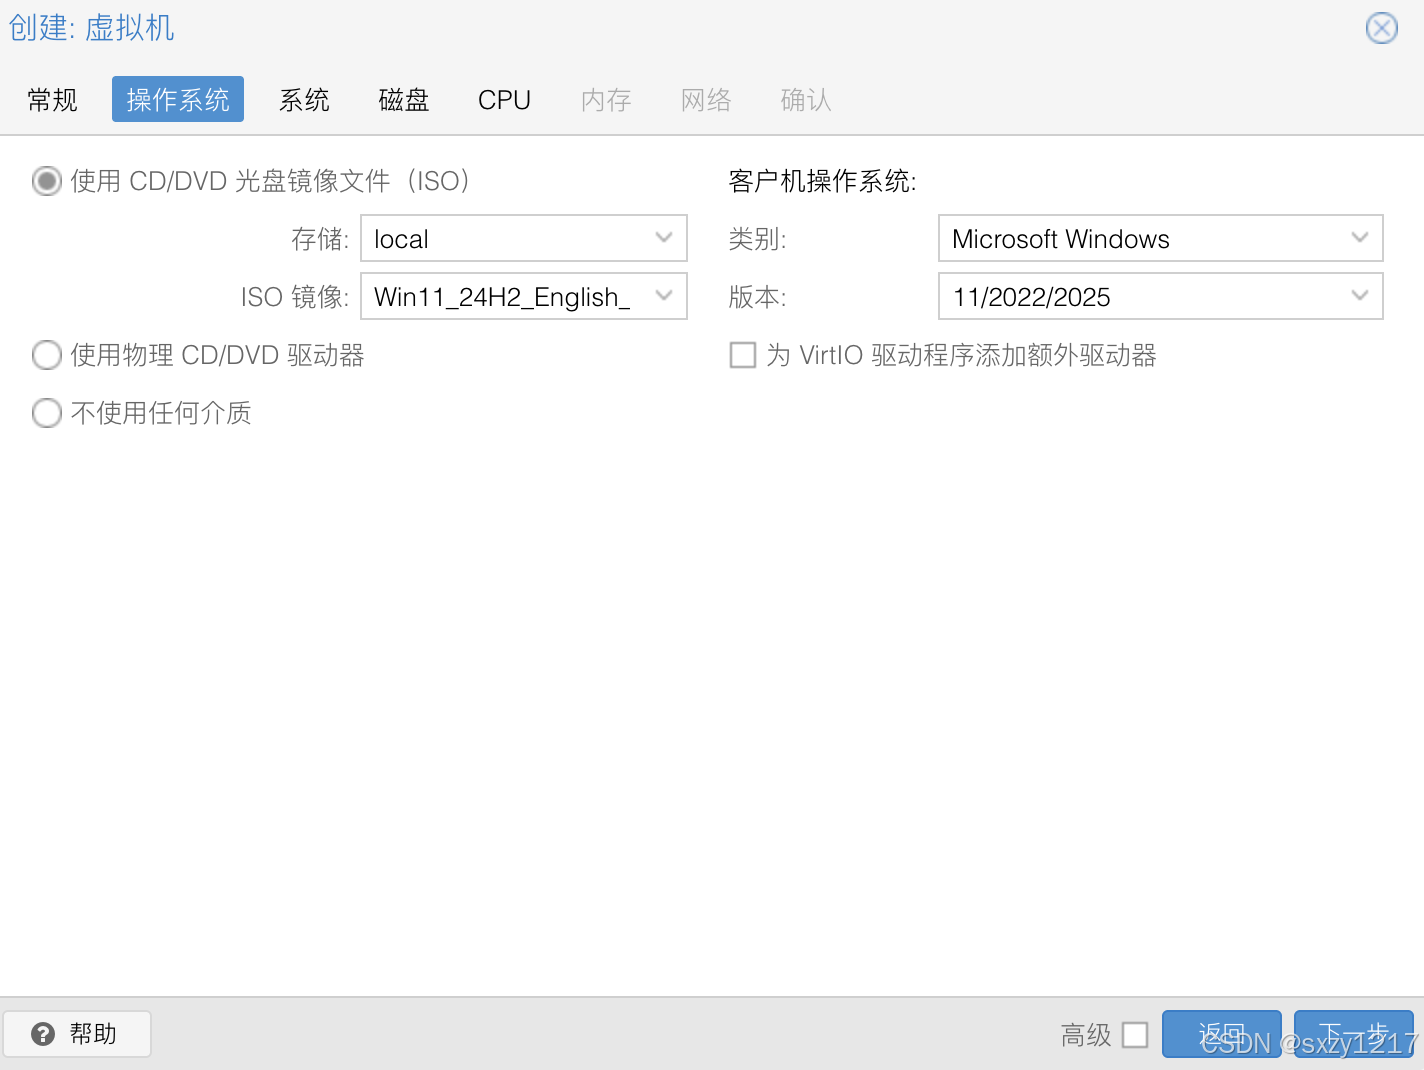This screenshot has width=1424, height=1070.
Task: Open the ISO 镜像 dropdown
Action: tap(663, 296)
